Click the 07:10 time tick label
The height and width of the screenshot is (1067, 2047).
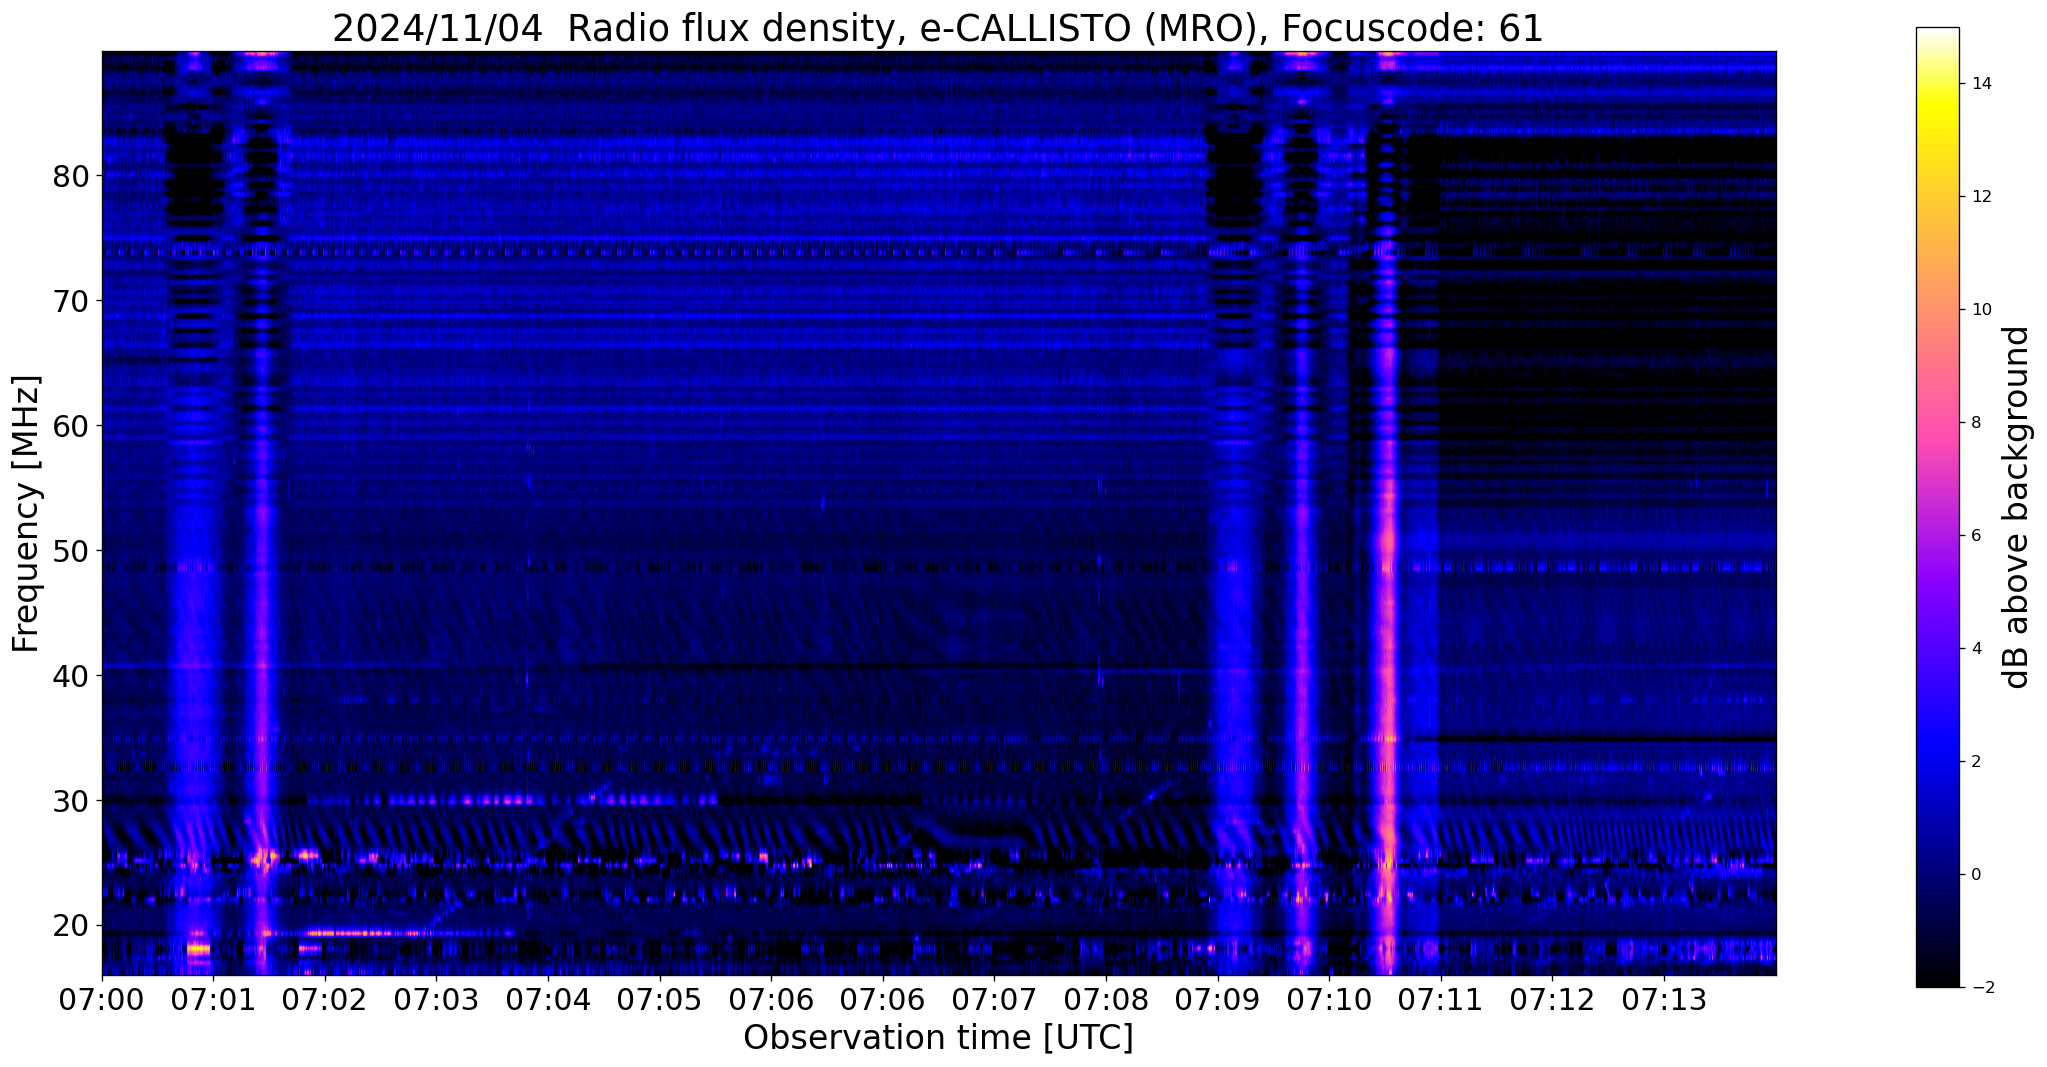point(1329,999)
